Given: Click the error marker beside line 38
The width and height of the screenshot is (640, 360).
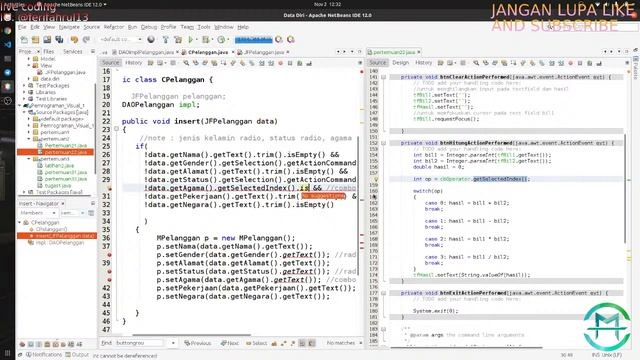Looking at the screenshot, I should pyautogui.click(x=109, y=255).
